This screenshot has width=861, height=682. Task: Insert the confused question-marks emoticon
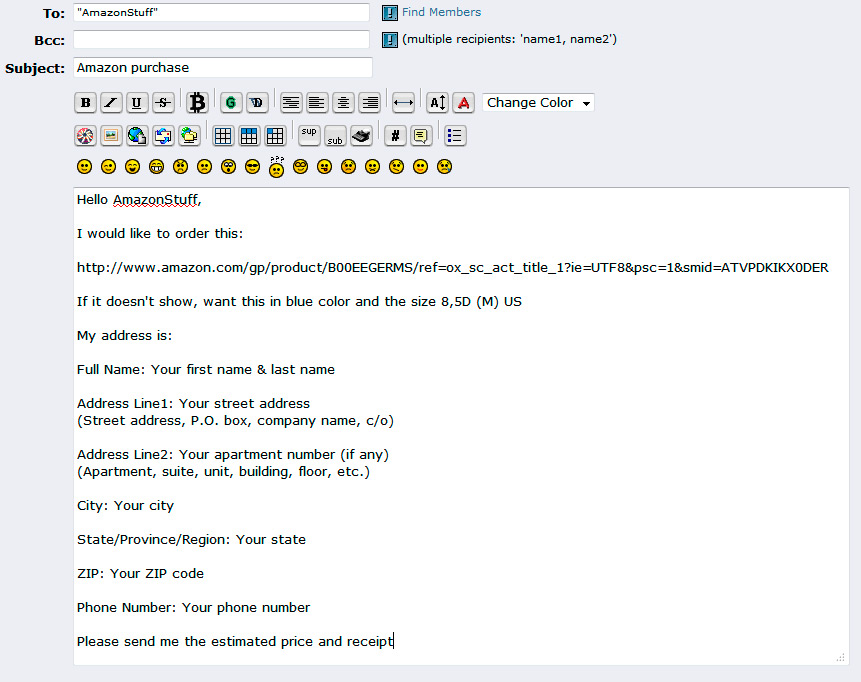tap(277, 167)
